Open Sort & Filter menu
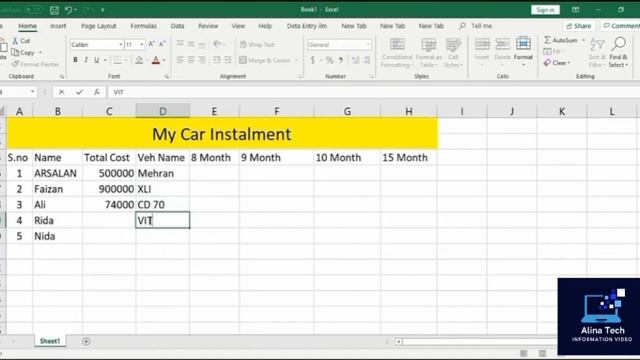This screenshot has height=360, width=640. 597,53
